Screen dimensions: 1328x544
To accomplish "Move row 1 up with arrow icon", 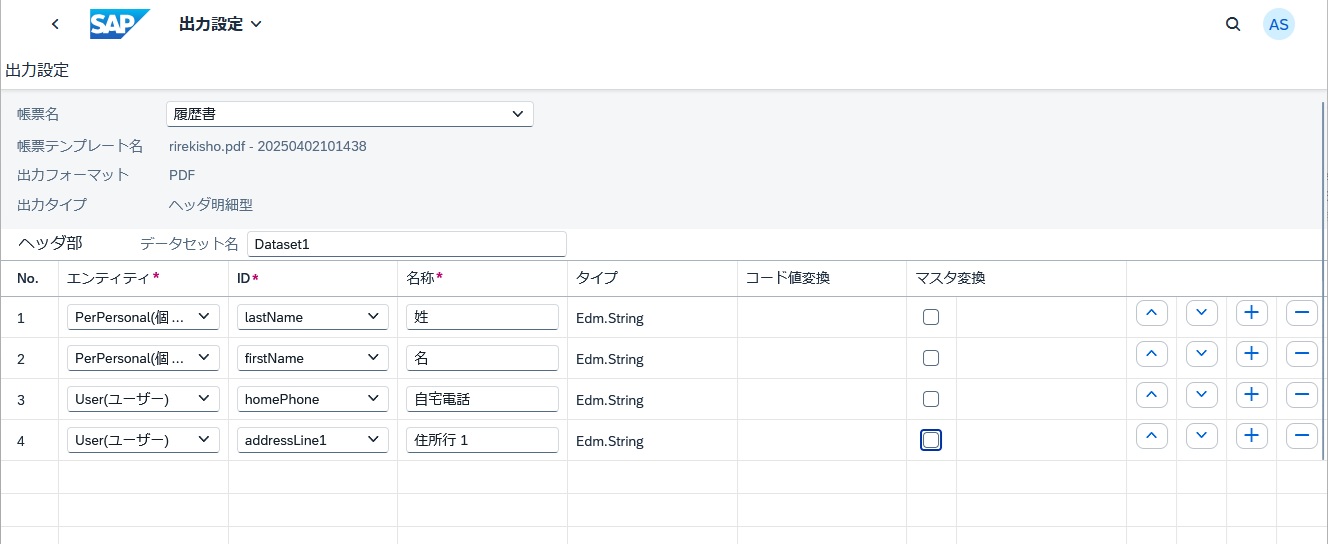I will (x=1151, y=313).
